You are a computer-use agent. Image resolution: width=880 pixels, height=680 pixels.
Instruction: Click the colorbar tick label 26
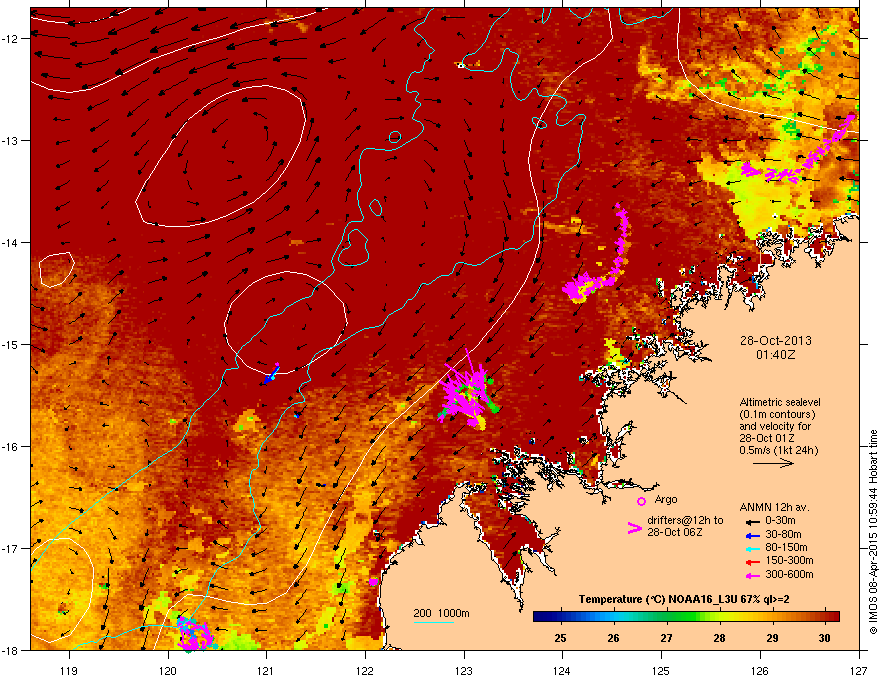613,638
